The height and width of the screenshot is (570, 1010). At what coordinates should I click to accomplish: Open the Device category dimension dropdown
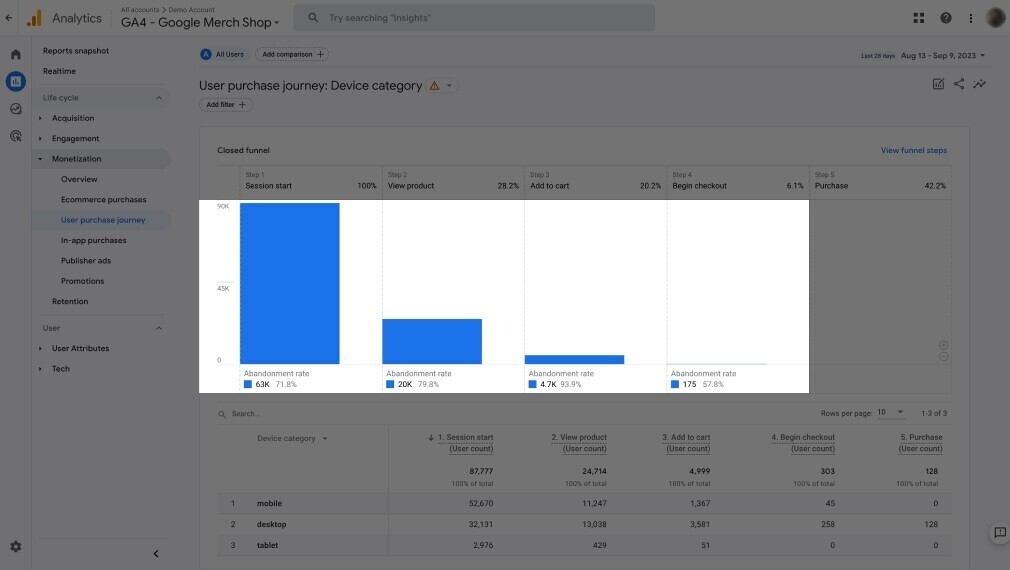(292, 438)
